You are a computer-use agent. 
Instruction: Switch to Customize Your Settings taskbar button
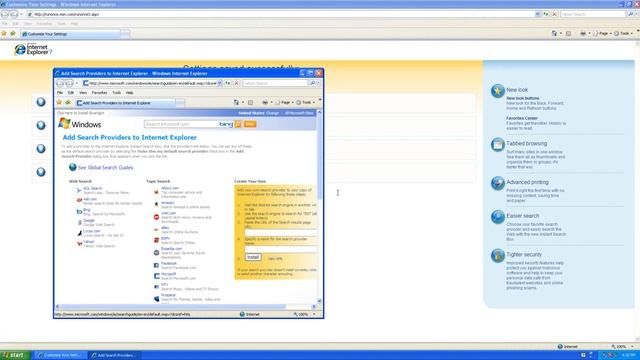61,355
